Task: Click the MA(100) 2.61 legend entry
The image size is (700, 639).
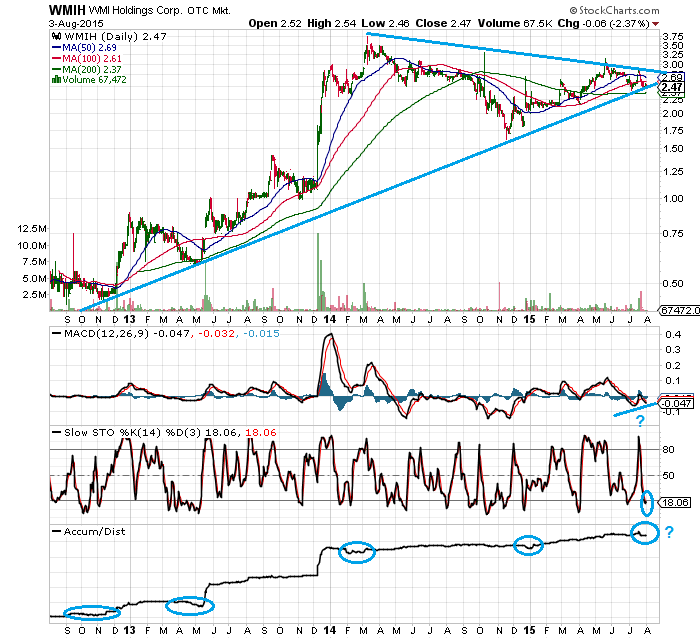Action: [92, 58]
